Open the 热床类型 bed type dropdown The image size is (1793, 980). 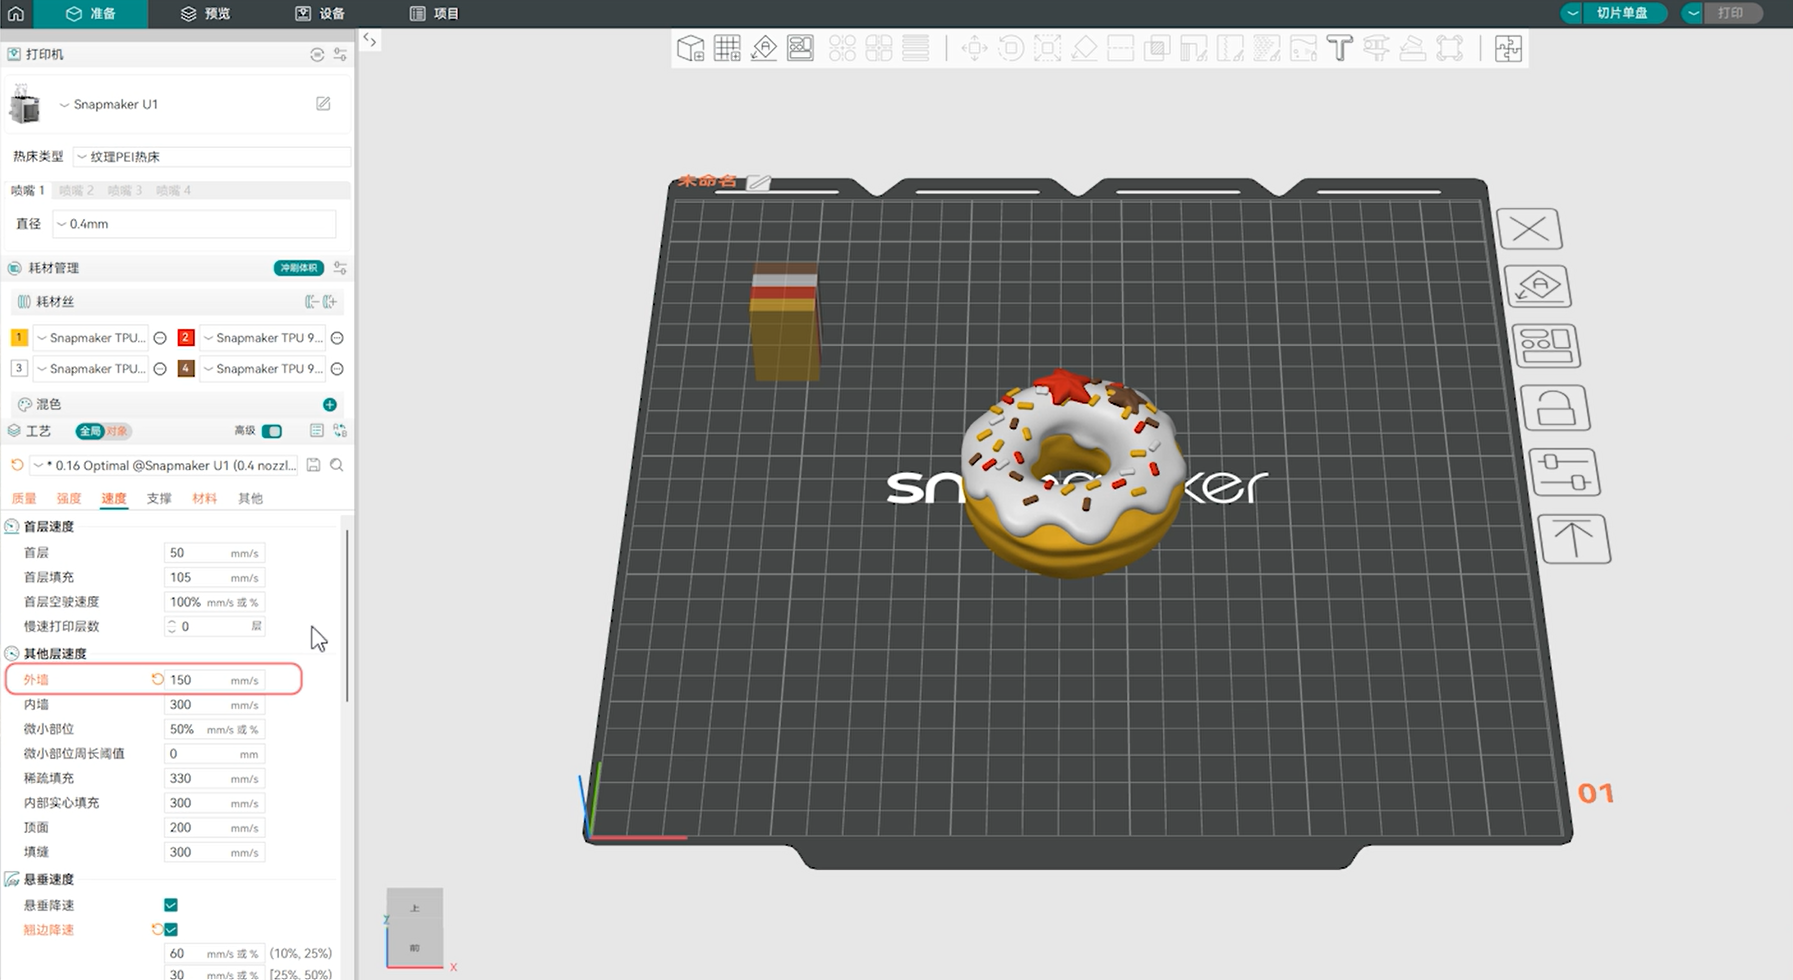pos(211,157)
